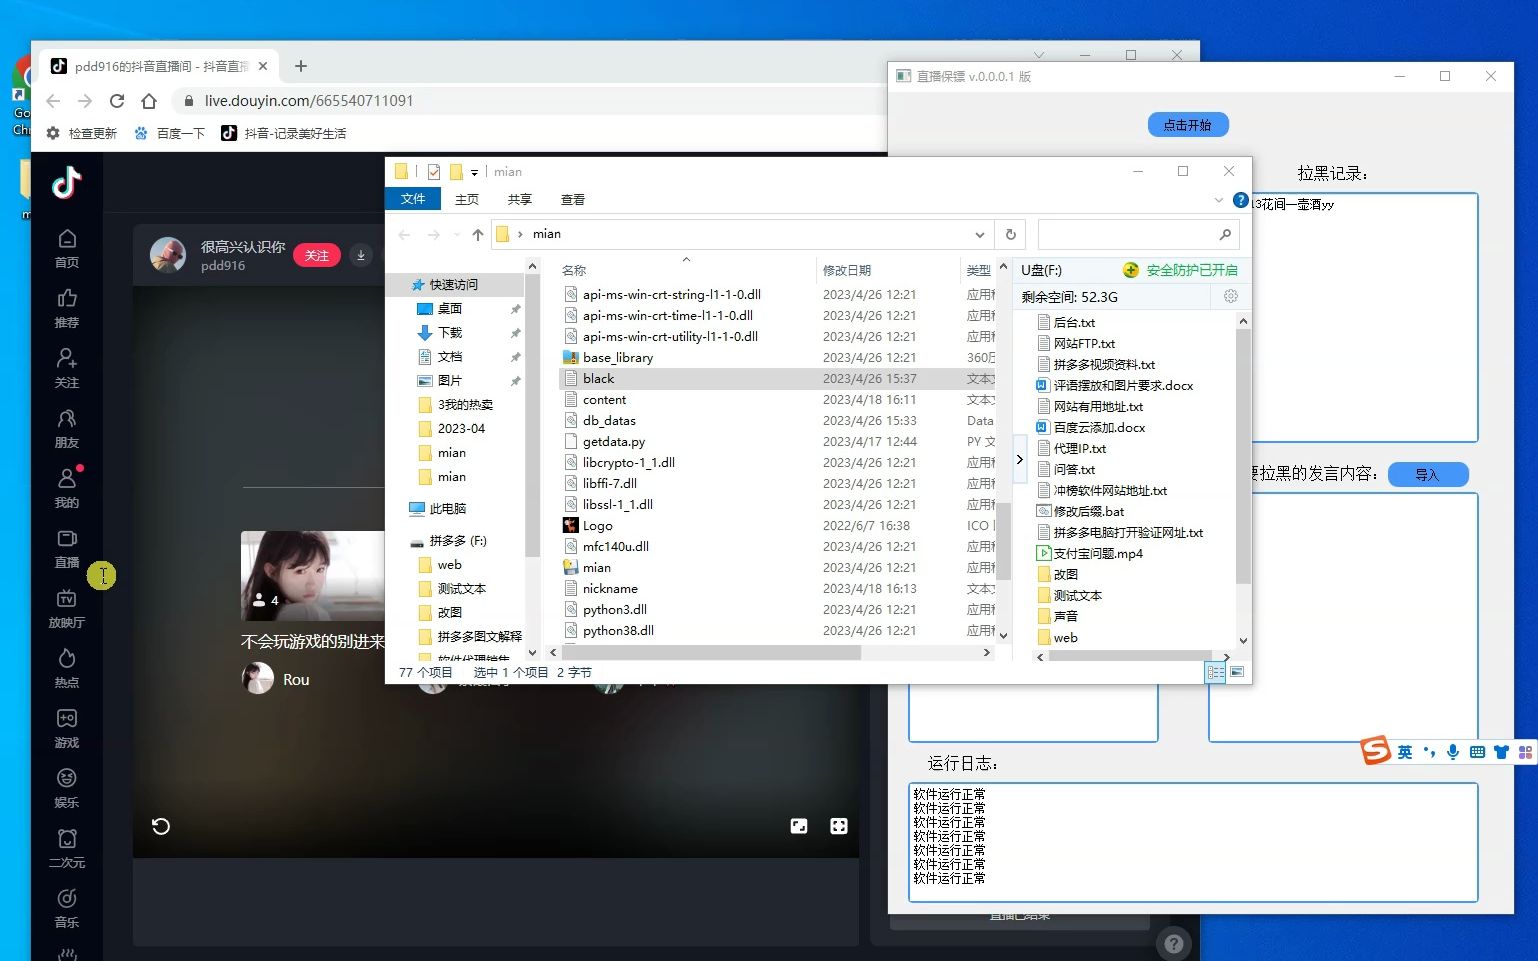The height and width of the screenshot is (961, 1538).
Task: Click the Explorer refresh button
Action: click(1011, 234)
